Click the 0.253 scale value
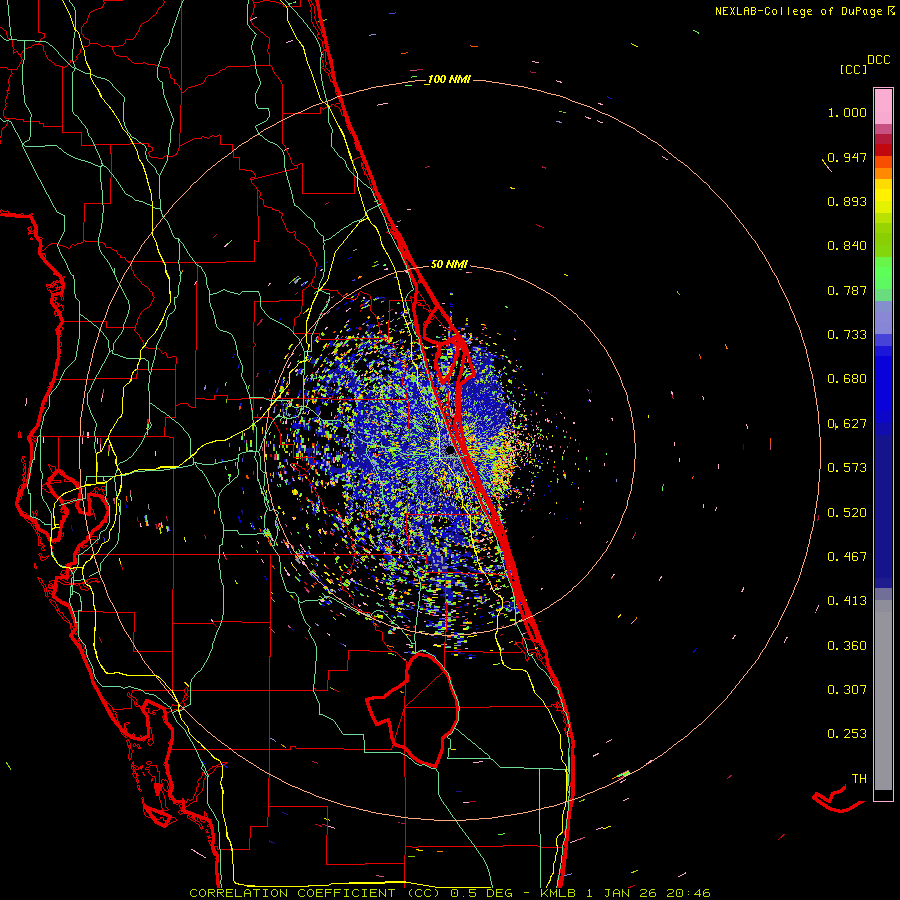Image resolution: width=900 pixels, height=900 pixels. 847,734
